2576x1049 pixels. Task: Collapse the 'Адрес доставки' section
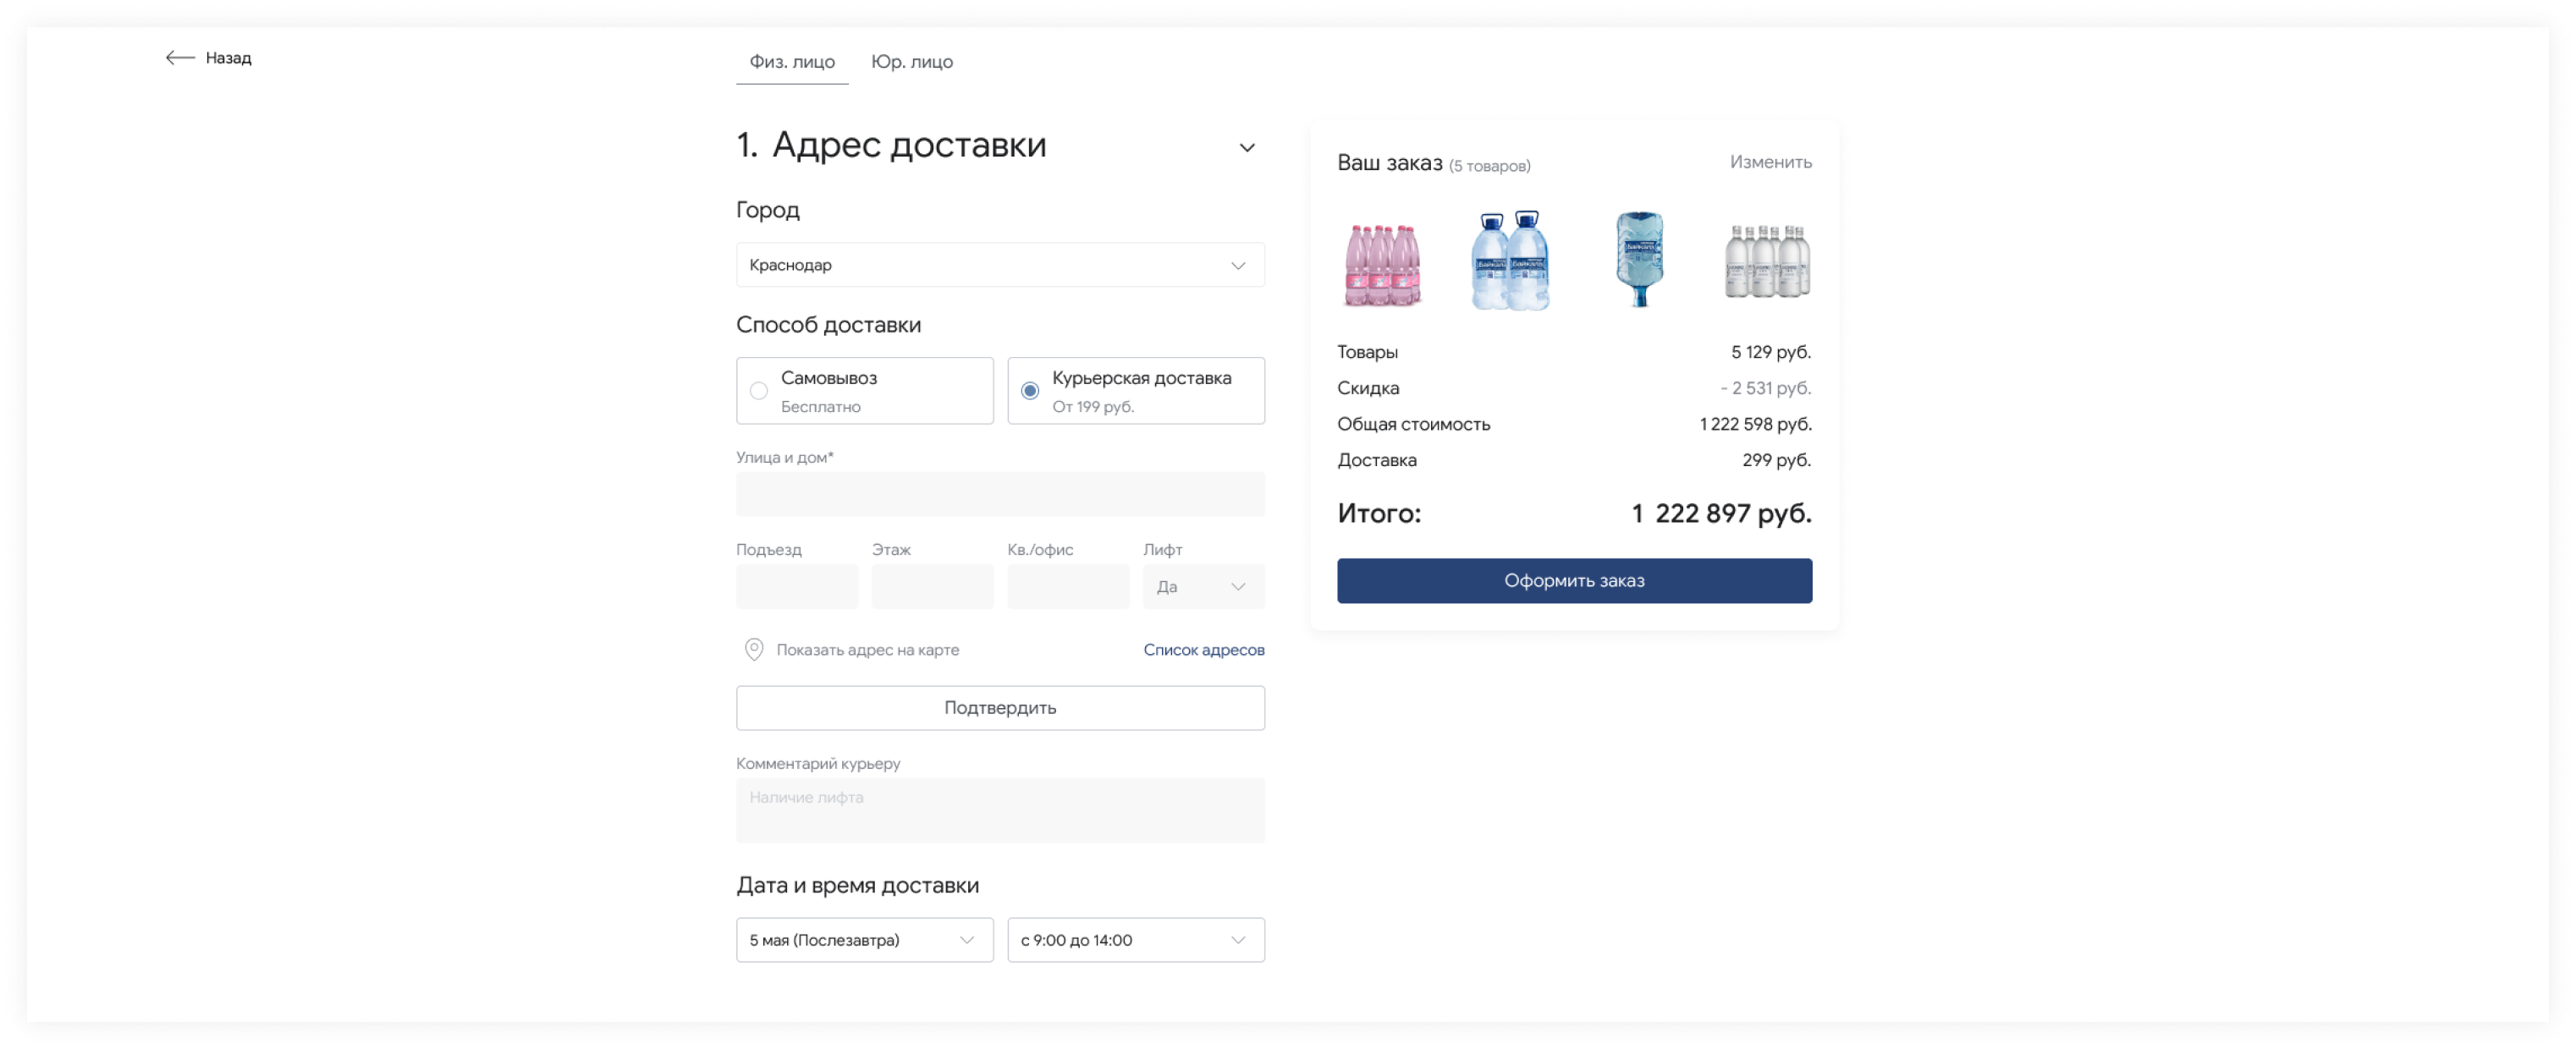coord(1247,147)
